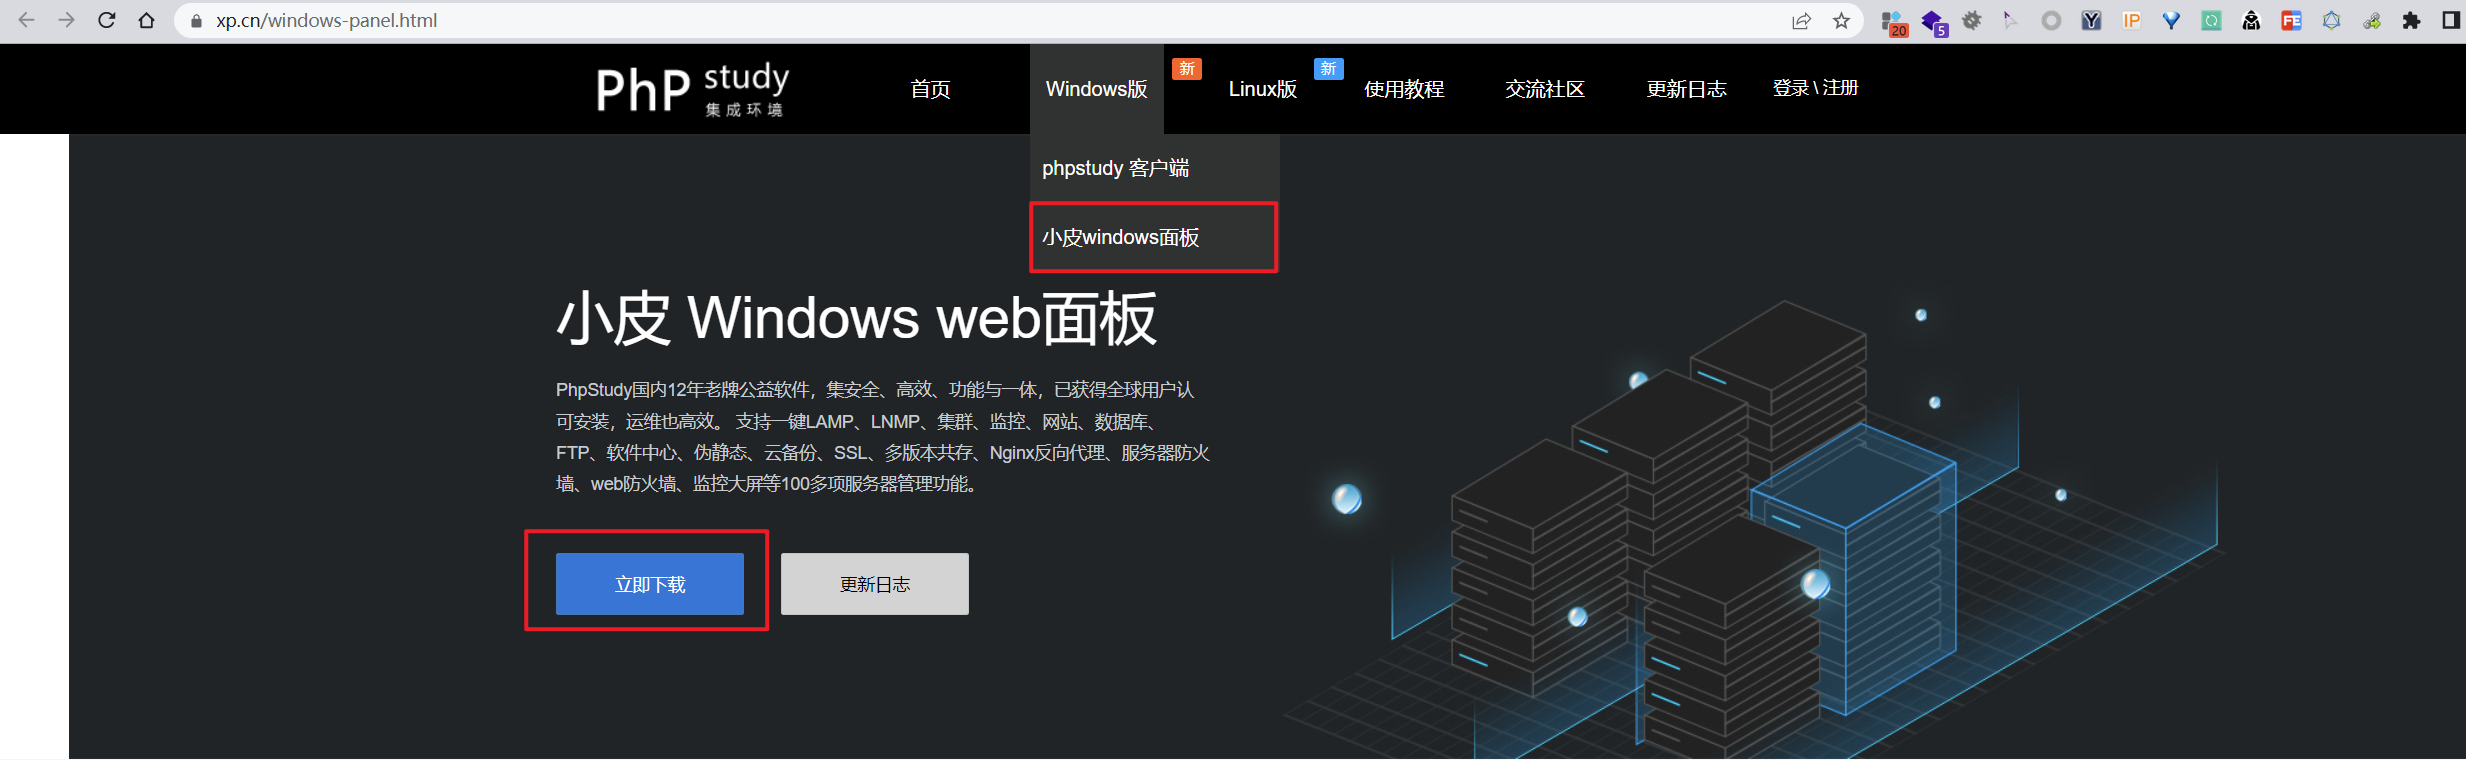Open the purple layered extension with badge 5
Viewport: 2466px width, 760px height.
pos(1933,22)
